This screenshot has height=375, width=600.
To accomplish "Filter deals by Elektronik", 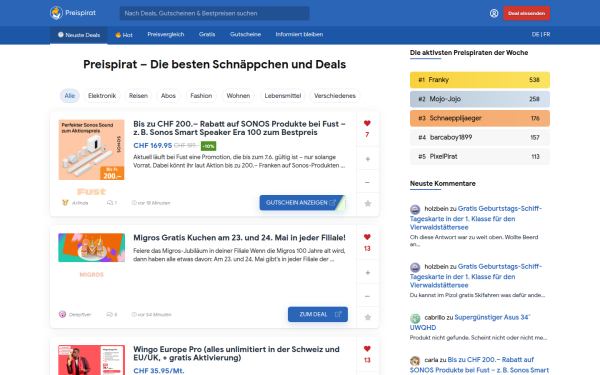I will (x=102, y=96).
